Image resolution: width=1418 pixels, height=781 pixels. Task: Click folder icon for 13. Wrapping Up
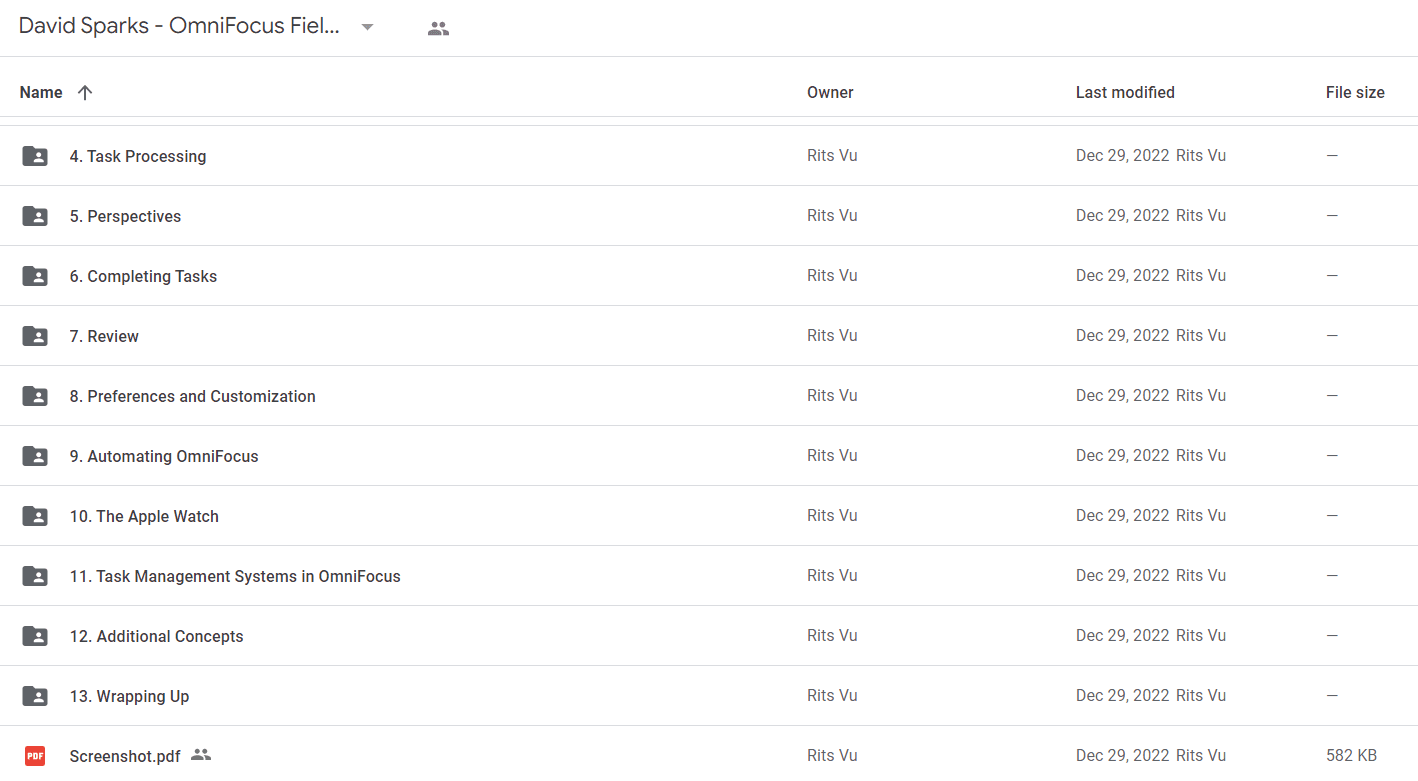click(35, 696)
